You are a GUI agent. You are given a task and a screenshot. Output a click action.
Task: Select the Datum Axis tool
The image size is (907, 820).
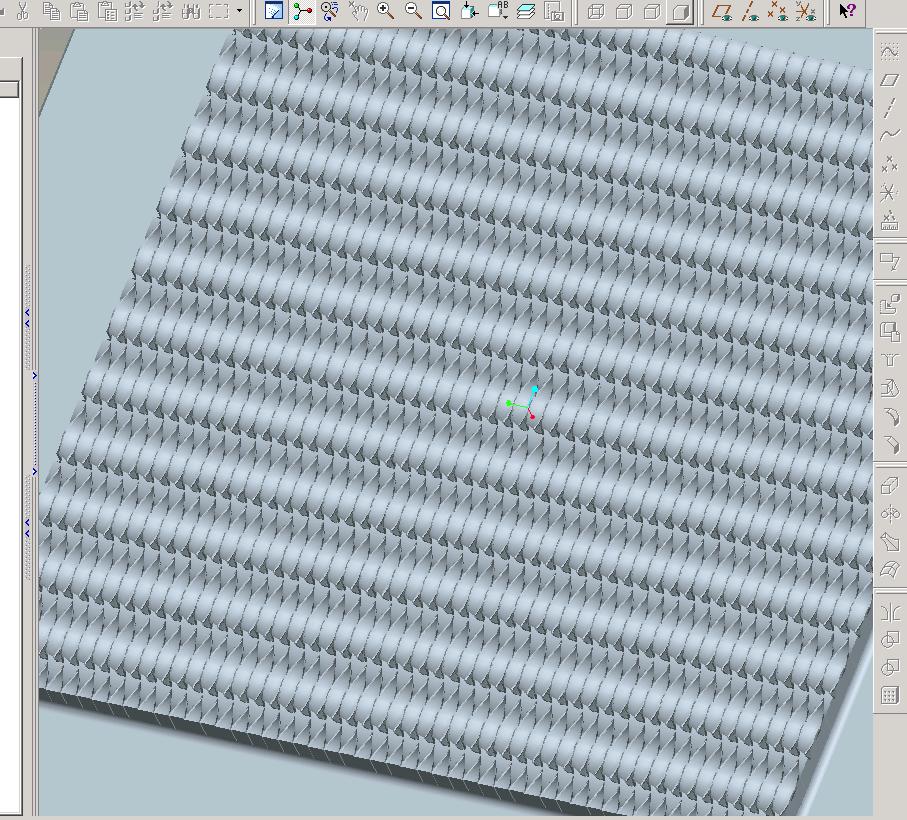tap(890, 108)
